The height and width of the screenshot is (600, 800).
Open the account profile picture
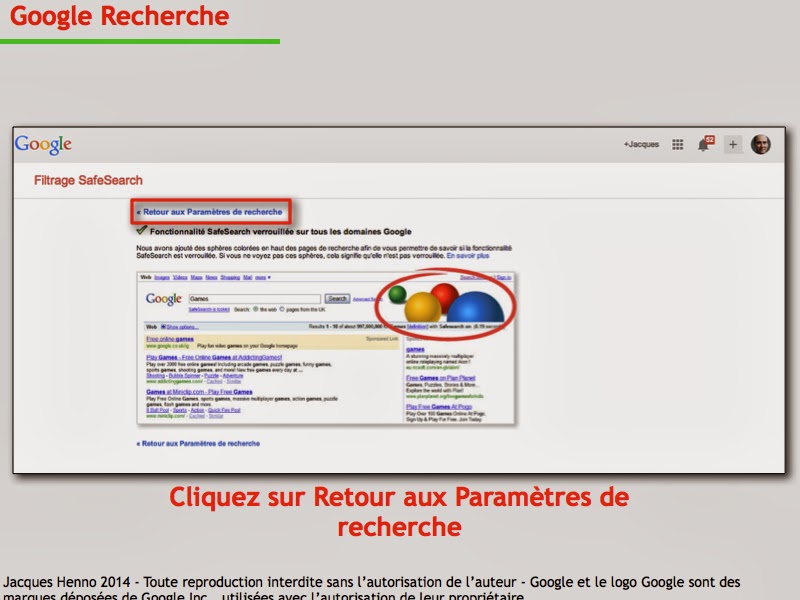pos(761,144)
